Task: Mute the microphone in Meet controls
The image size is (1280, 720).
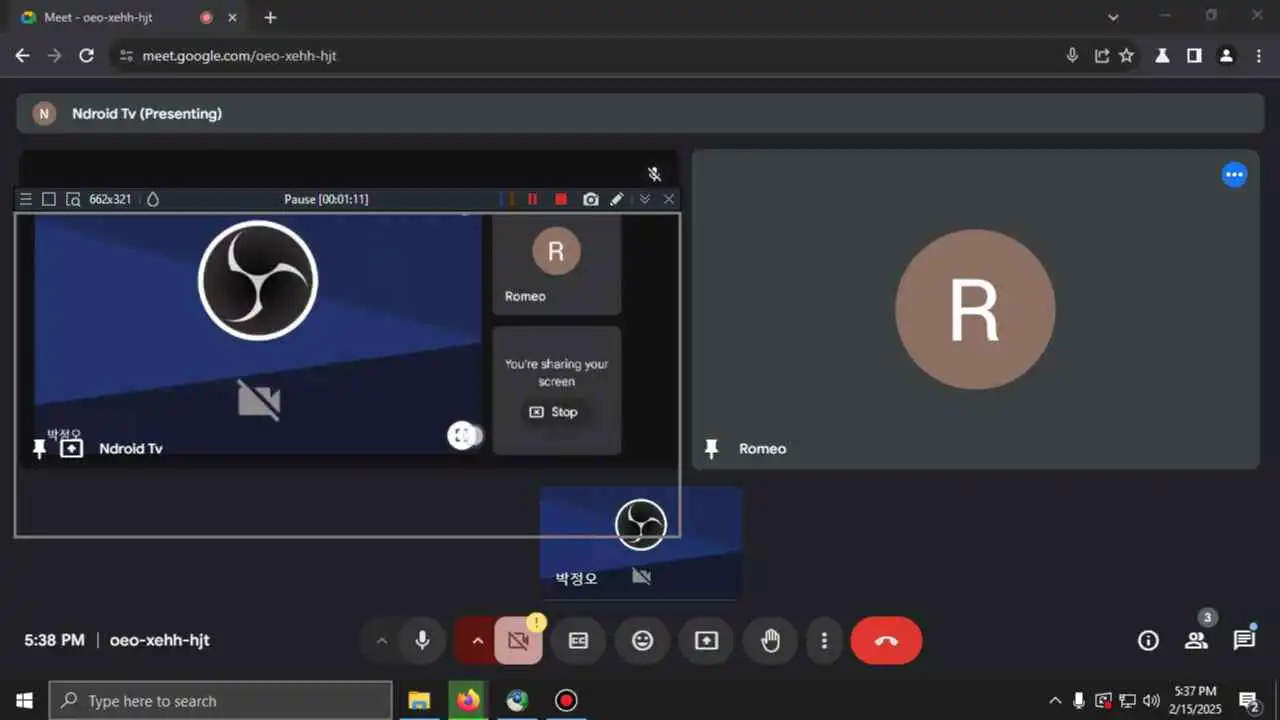Action: pos(422,640)
